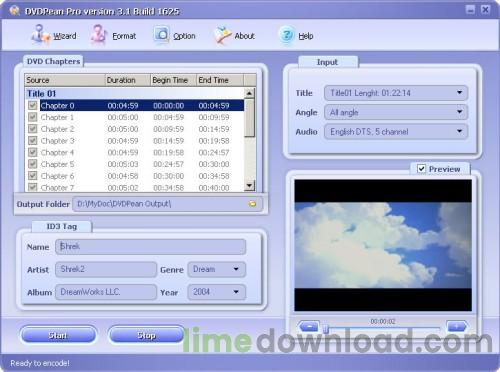Sort by the Source column header
500x372 pixels.
(x=65, y=80)
